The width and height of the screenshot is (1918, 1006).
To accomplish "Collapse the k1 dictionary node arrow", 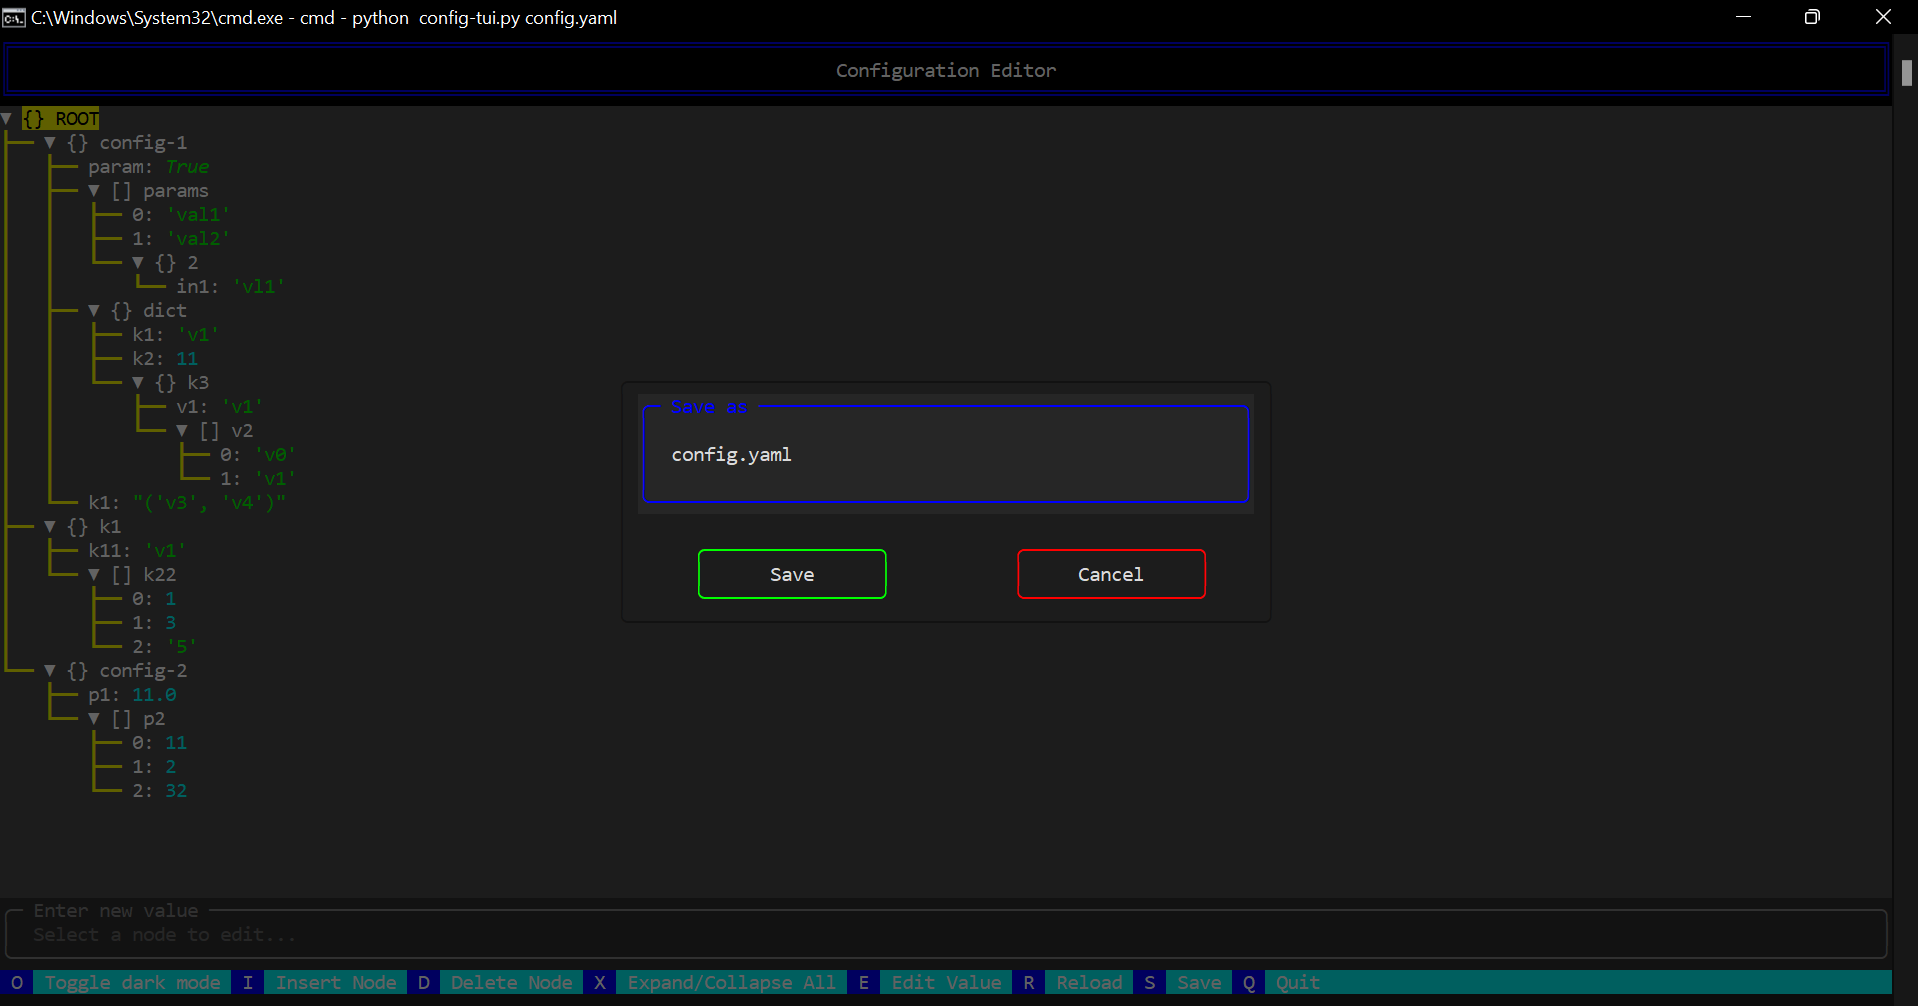I will click(x=50, y=527).
